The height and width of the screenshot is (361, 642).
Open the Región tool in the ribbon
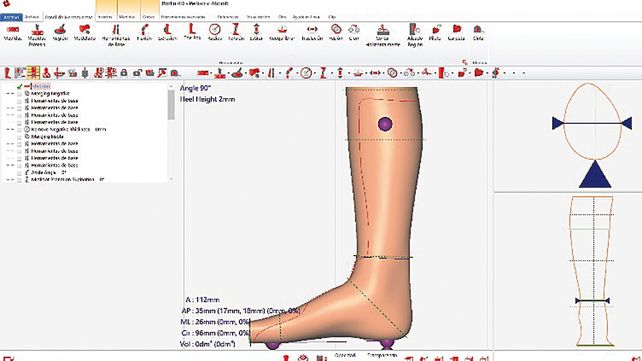click(x=60, y=33)
